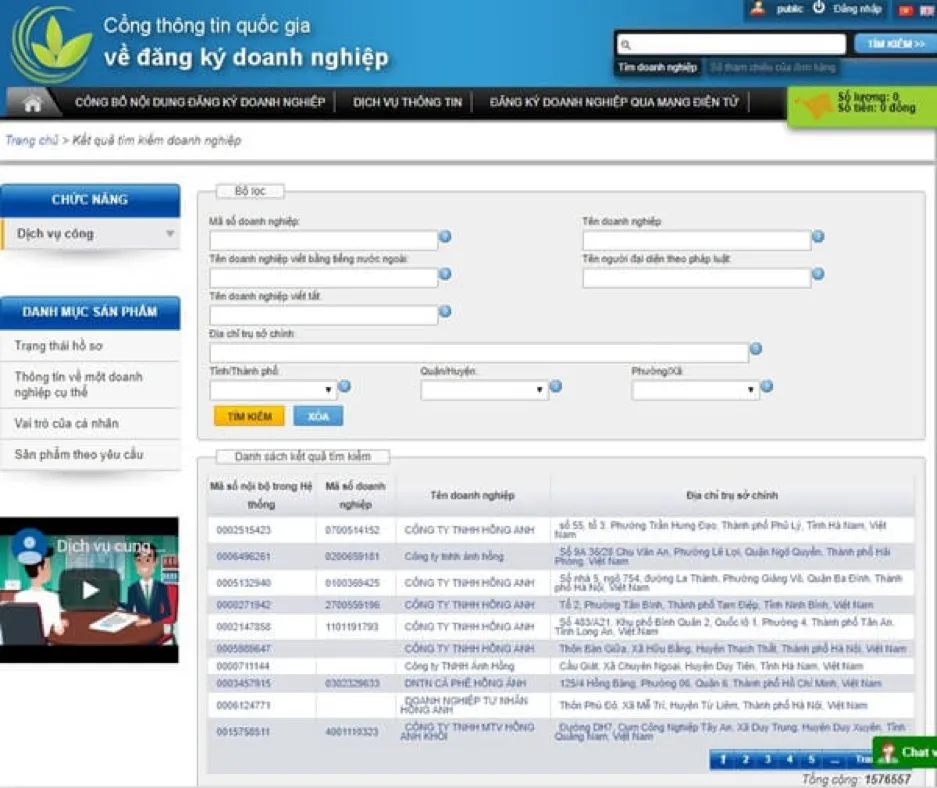The width and height of the screenshot is (937, 788).
Task: Click help icon beside Tên doanh nghiệp field
Action: (818, 237)
